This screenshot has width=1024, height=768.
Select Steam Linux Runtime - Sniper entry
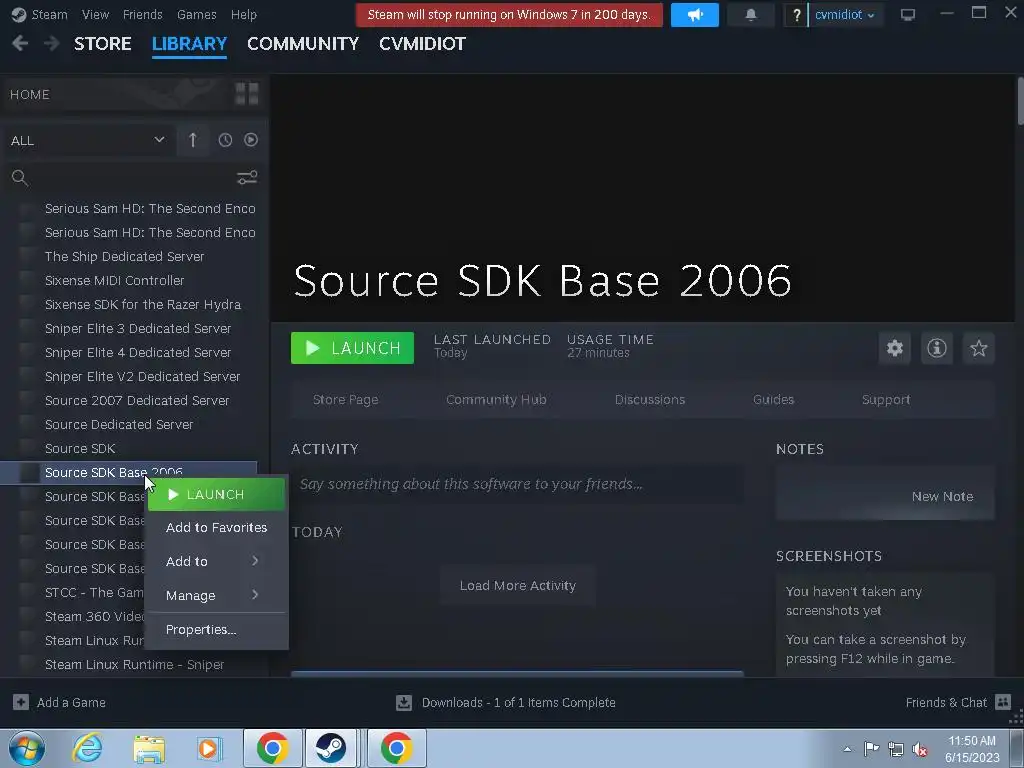click(134, 665)
